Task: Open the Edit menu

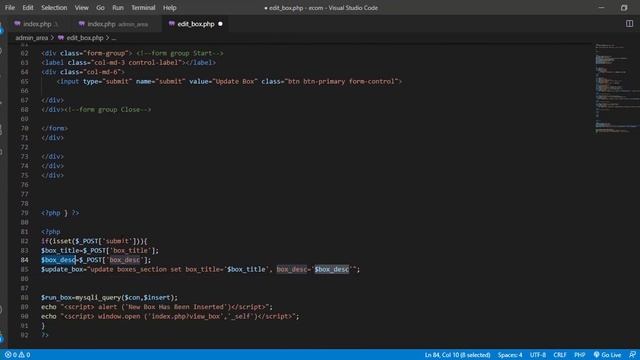Action: (28, 8)
